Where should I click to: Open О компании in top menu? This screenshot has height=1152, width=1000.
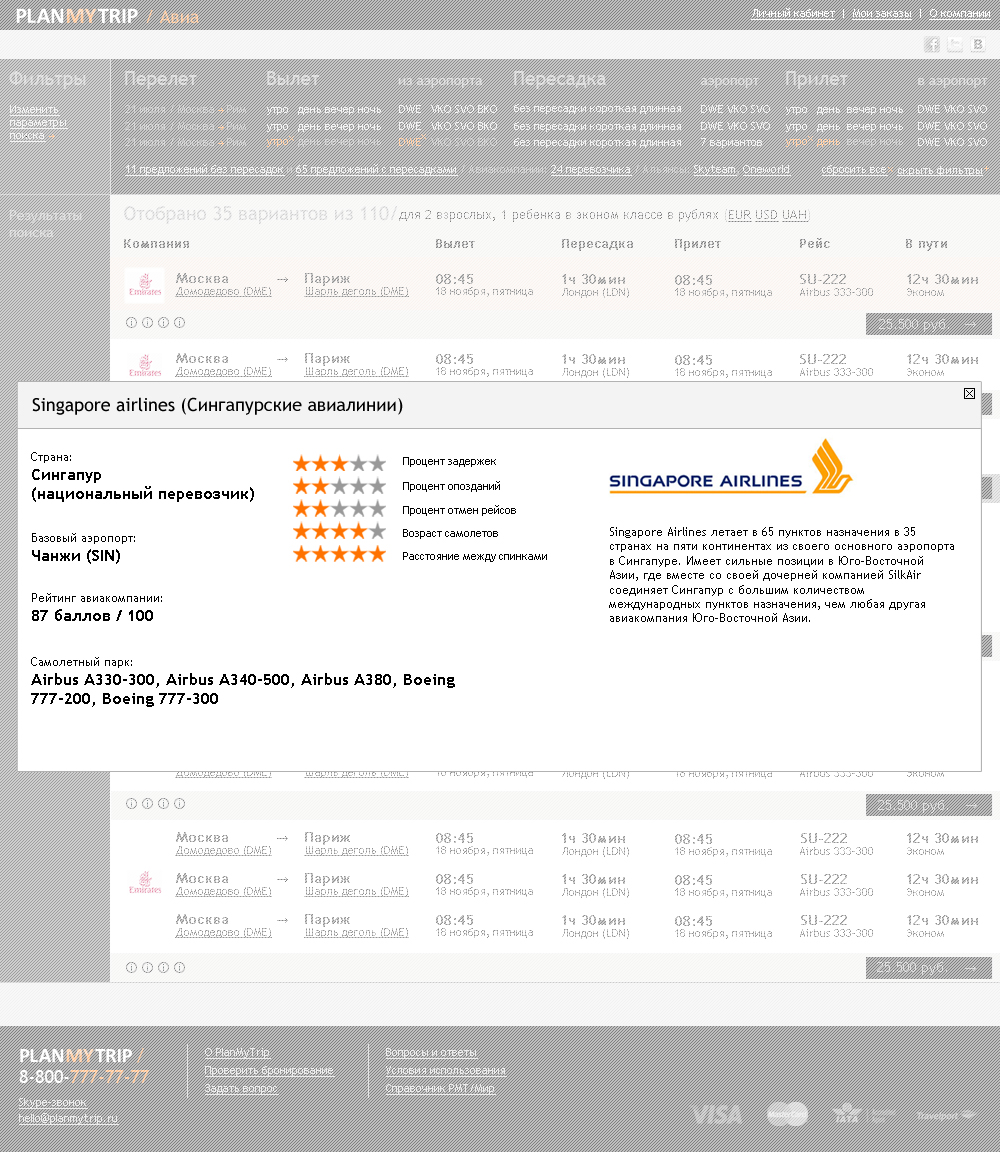(960, 13)
